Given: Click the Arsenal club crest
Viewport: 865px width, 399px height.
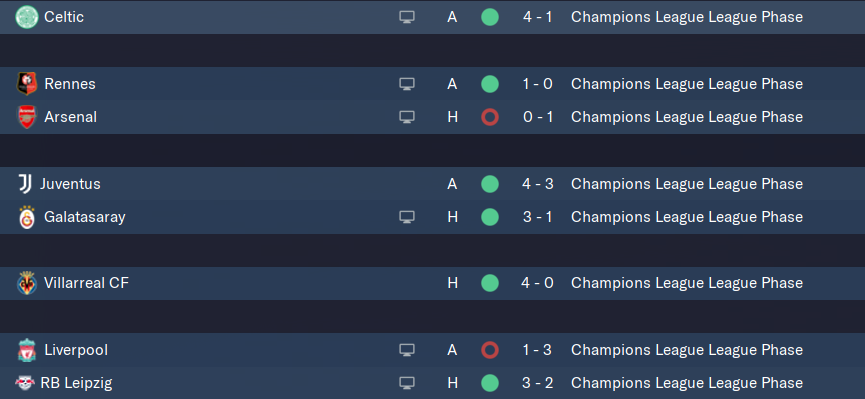Looking at the screenshot, I should pos(26,117).
